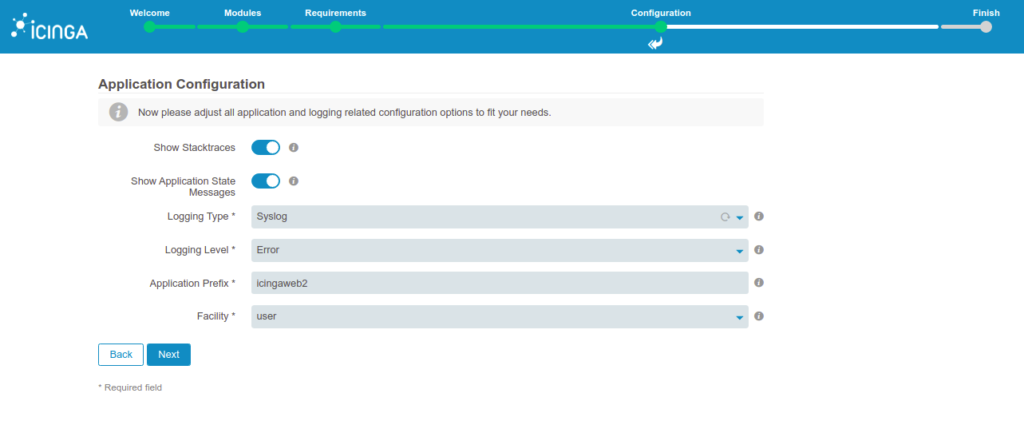Click info icon for Application Prefix
The height and width of the screenshot is (421, 1024).
coord(759,283)
